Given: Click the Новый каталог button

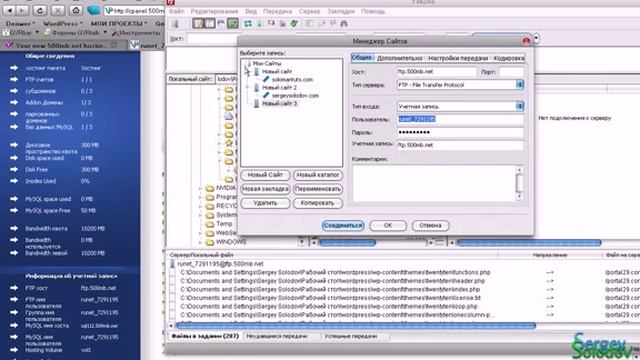Looking at the screenshot, I should pyautogui.click(x=318, y=175).
